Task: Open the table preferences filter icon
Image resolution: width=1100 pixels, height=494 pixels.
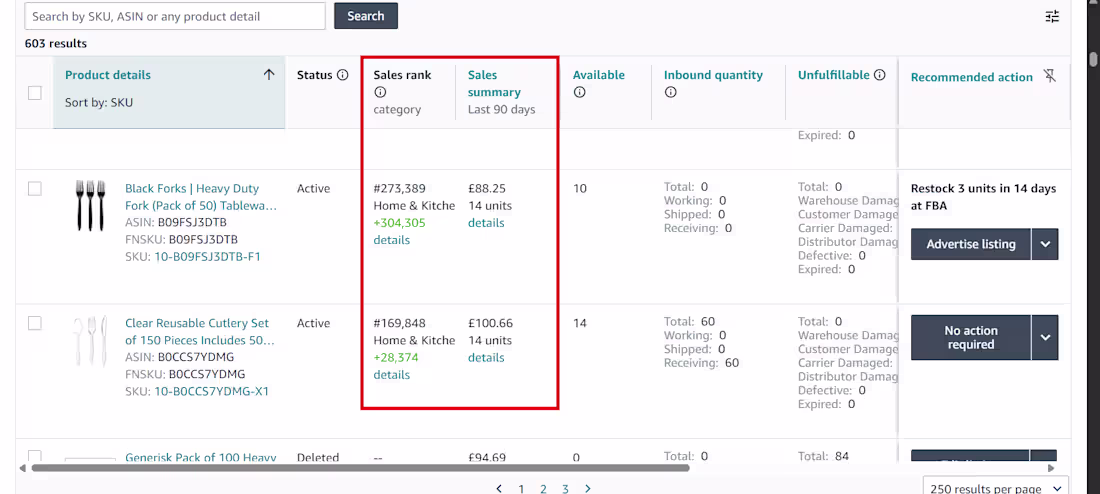Action: click(x=1052, y=17)
